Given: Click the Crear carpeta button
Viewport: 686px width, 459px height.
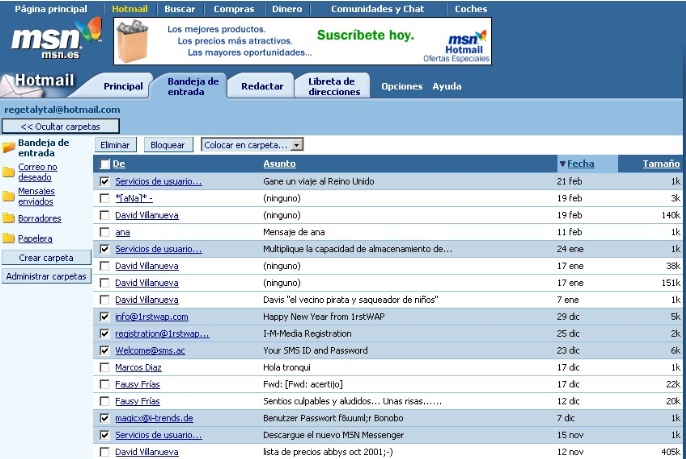Looking at the screenshot, I should point(46,258).
